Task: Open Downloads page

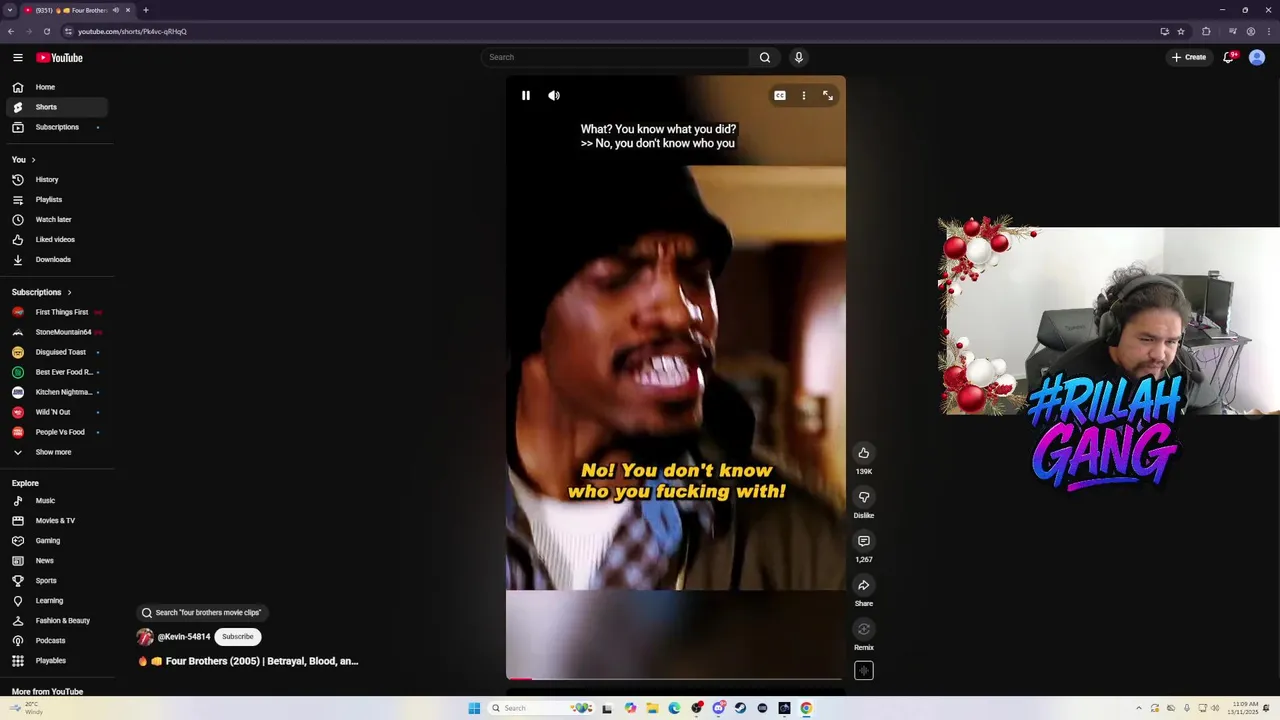Action: 56,260
